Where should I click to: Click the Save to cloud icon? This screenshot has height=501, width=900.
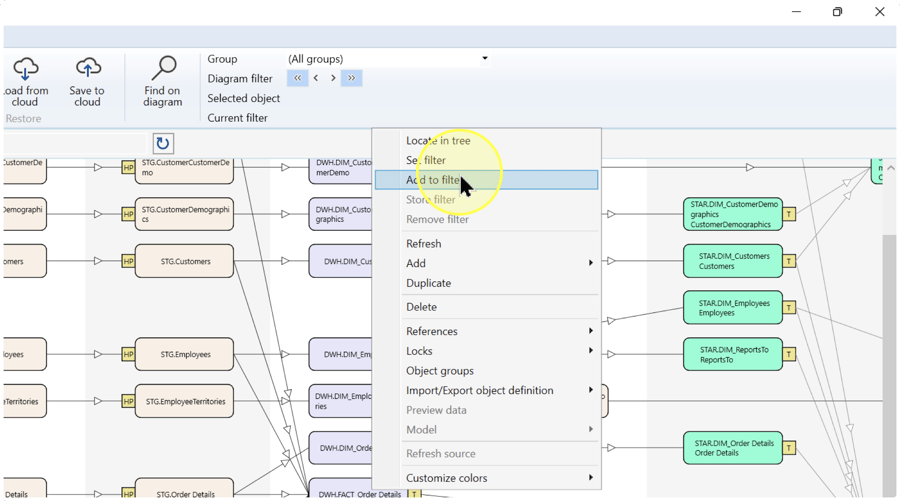pyautogui.click(x=87, y=69)
